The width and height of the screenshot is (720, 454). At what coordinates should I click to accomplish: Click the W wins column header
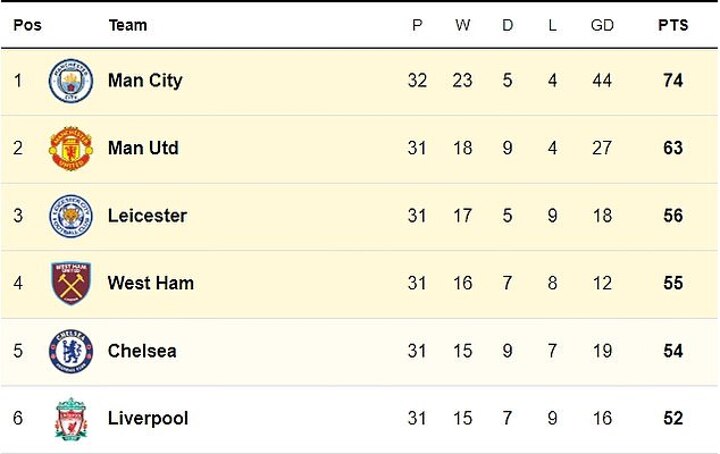point(462,25)
